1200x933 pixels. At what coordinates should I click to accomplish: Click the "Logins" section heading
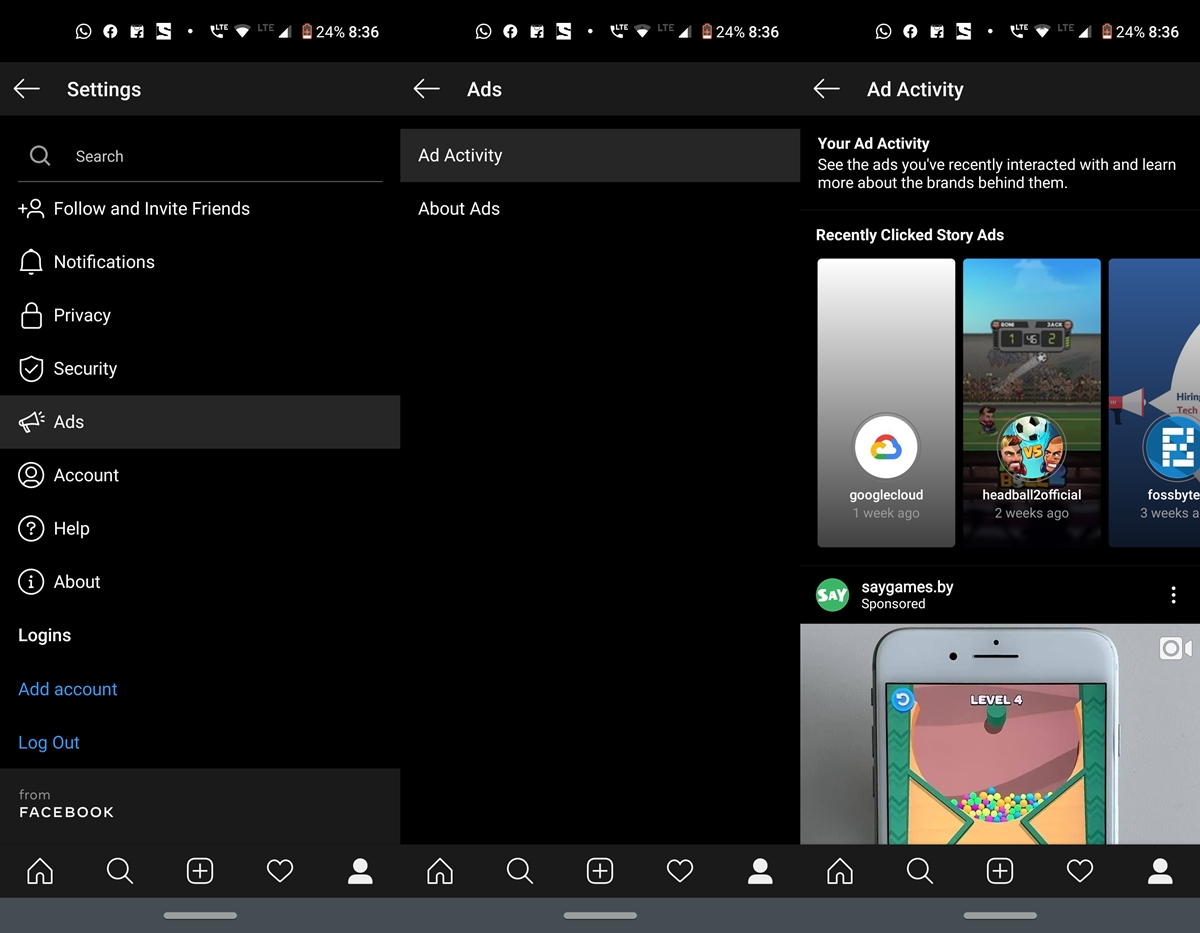click(45, 635)
